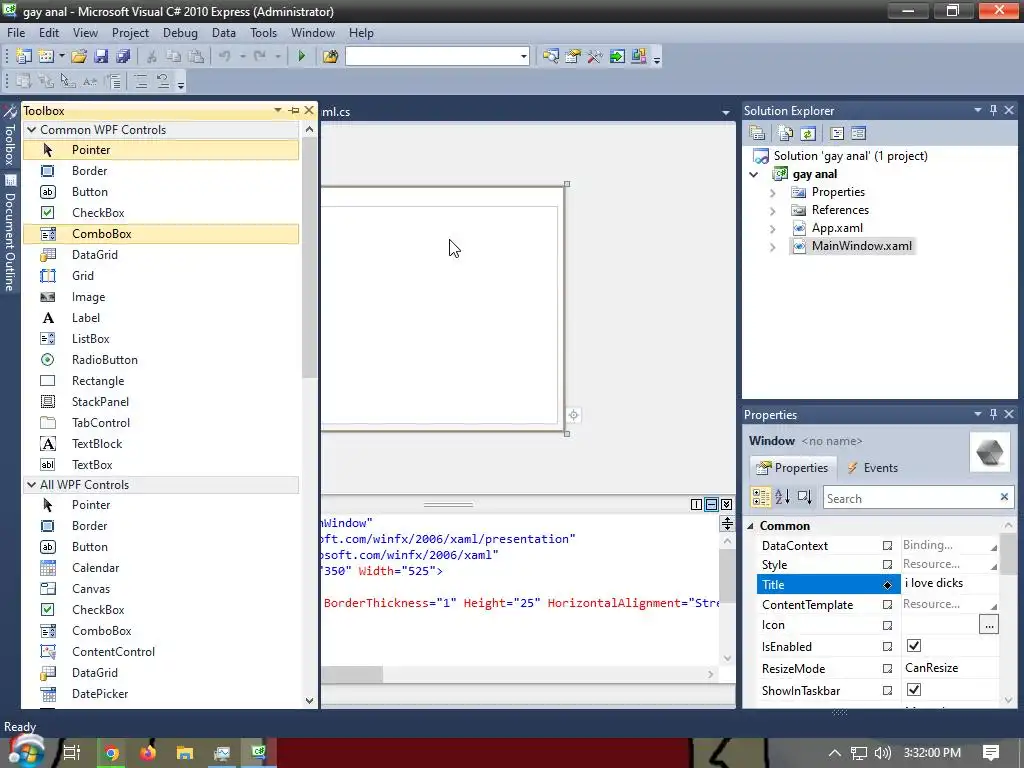Clear the Properties search box with X
Image resolution: width=1024 pixels, height=768 pixels.
pos(1004,497)
